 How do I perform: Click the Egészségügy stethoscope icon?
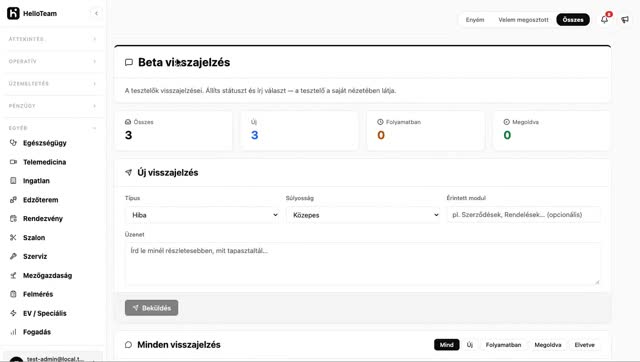13,143
